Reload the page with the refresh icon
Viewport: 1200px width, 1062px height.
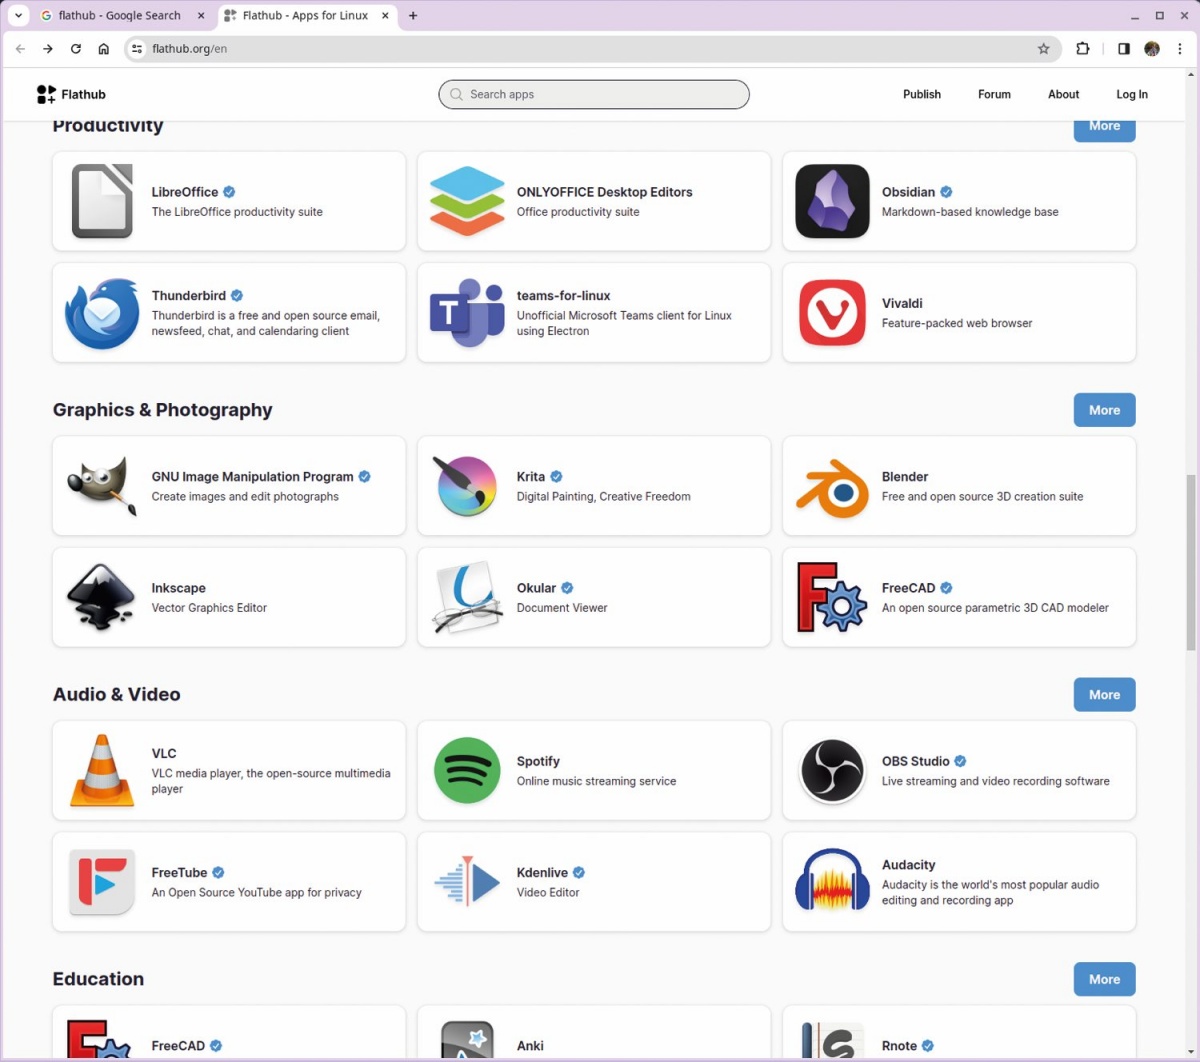coord(75,48)
